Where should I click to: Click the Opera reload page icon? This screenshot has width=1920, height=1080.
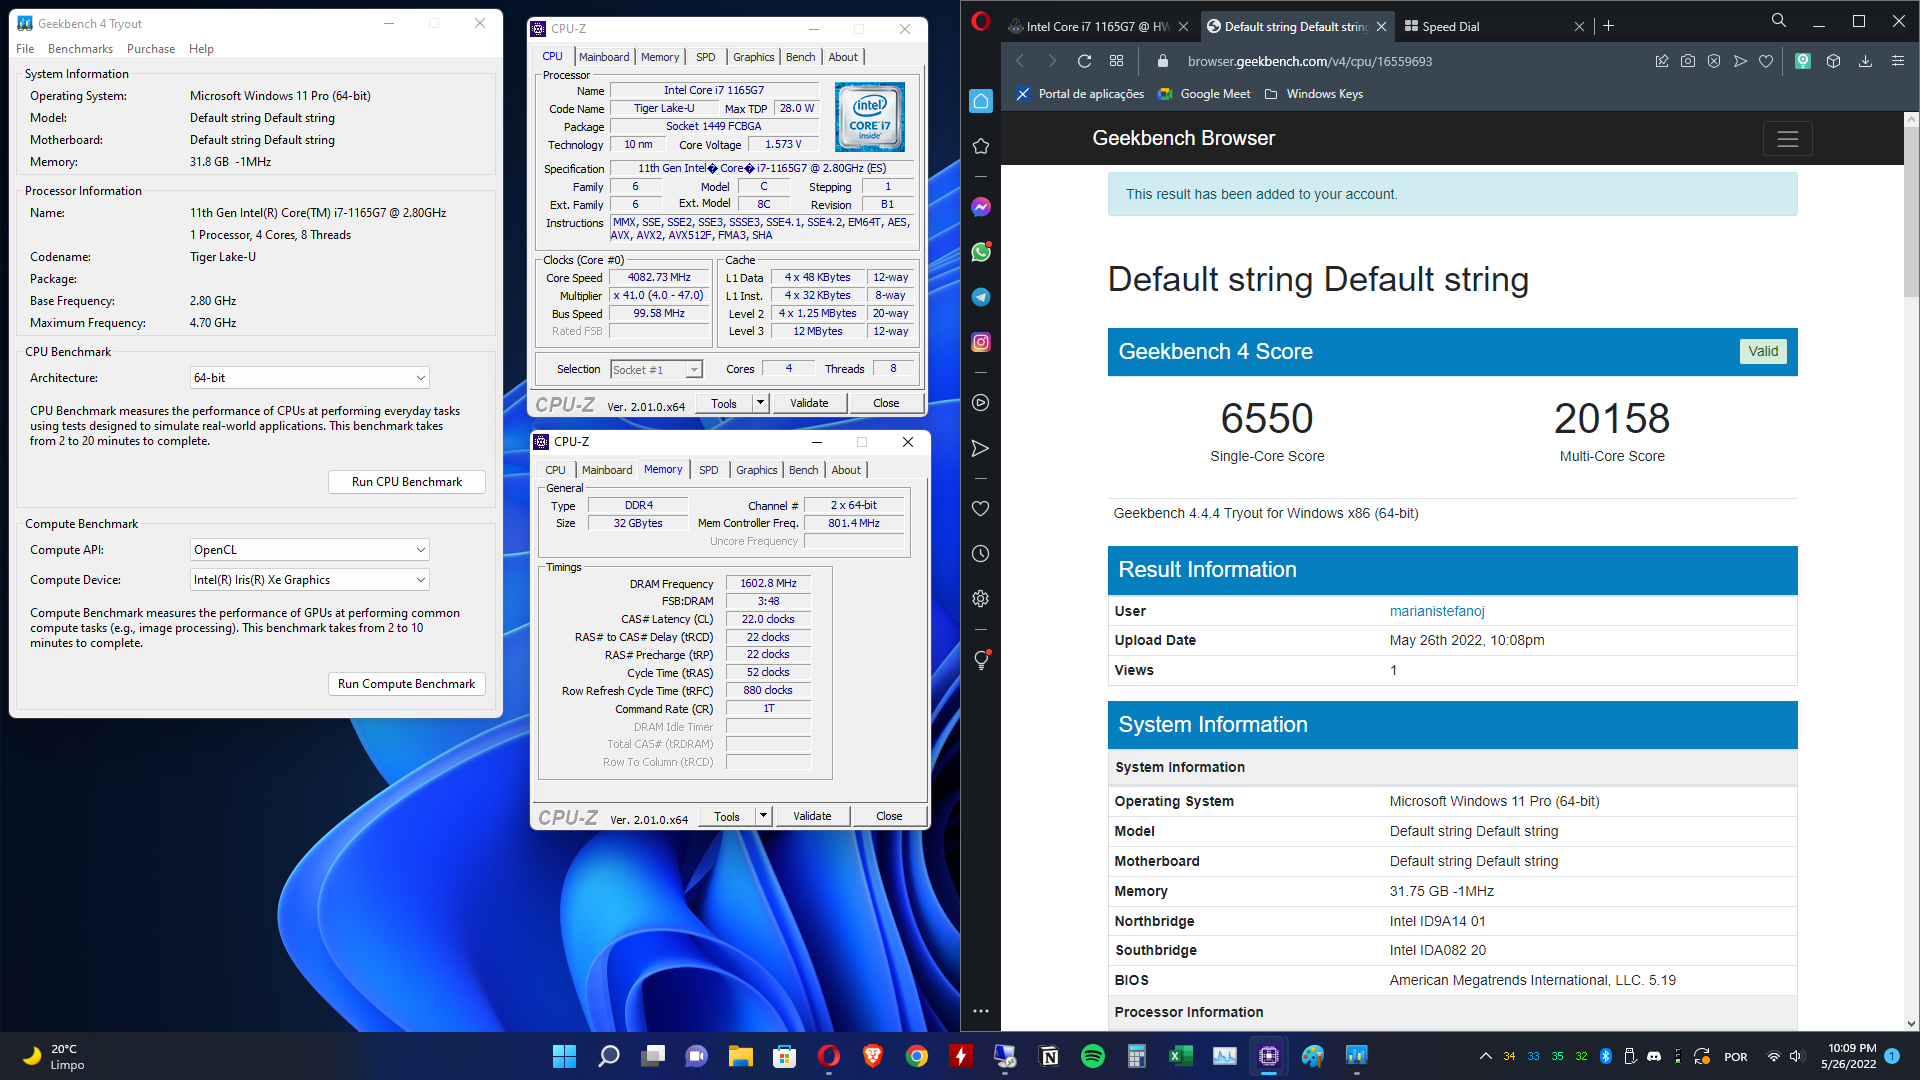pyautogui.click(x=1084, y=61)
